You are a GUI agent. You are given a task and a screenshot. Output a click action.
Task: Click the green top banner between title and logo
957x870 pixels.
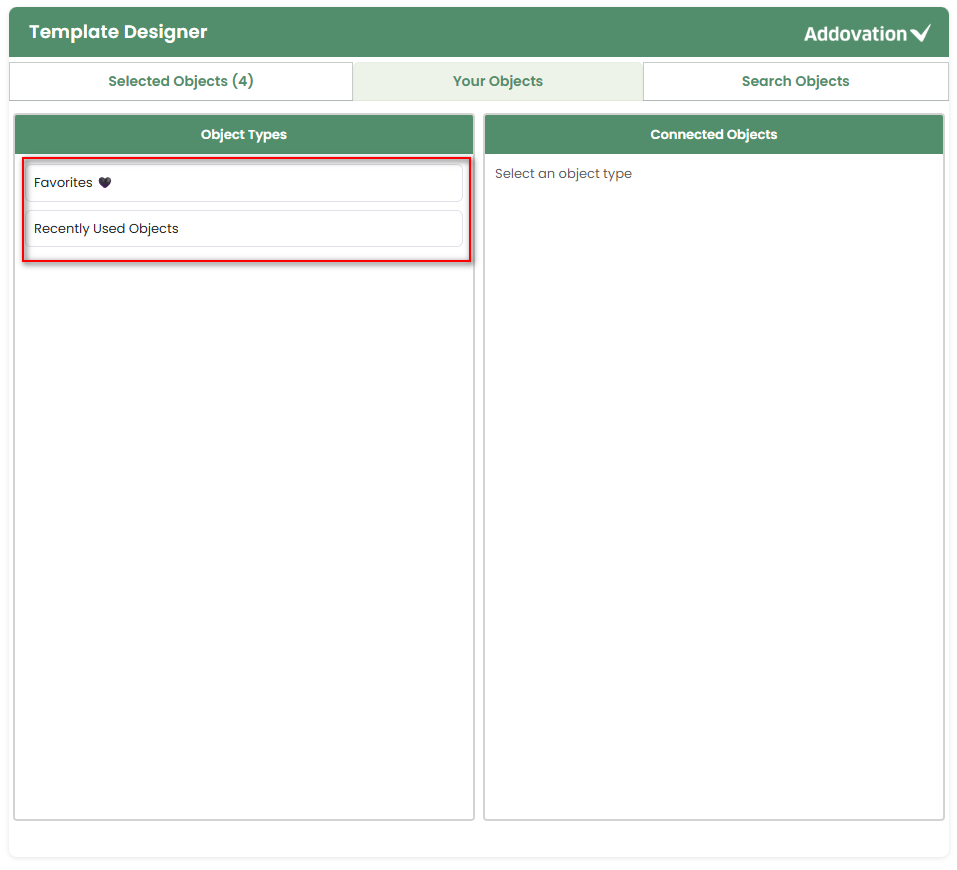(x=500, y=32)
